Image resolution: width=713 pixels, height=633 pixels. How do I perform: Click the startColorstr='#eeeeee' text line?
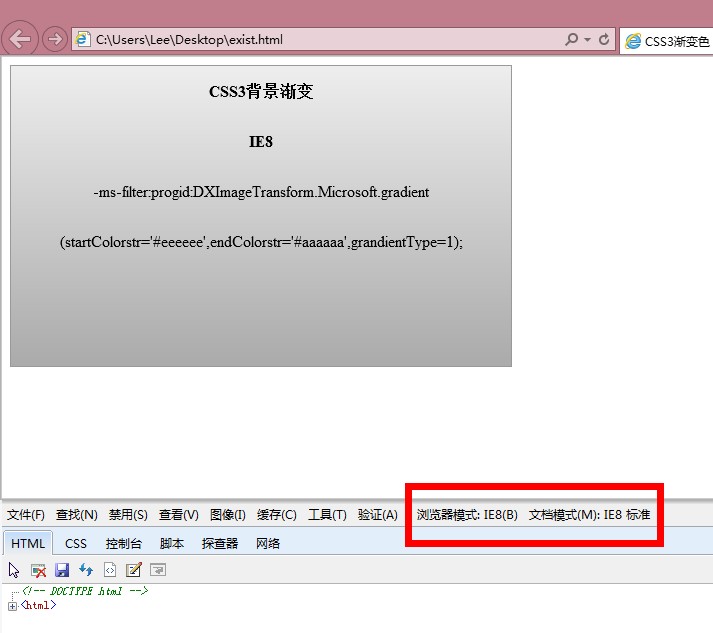coord(261,242)
